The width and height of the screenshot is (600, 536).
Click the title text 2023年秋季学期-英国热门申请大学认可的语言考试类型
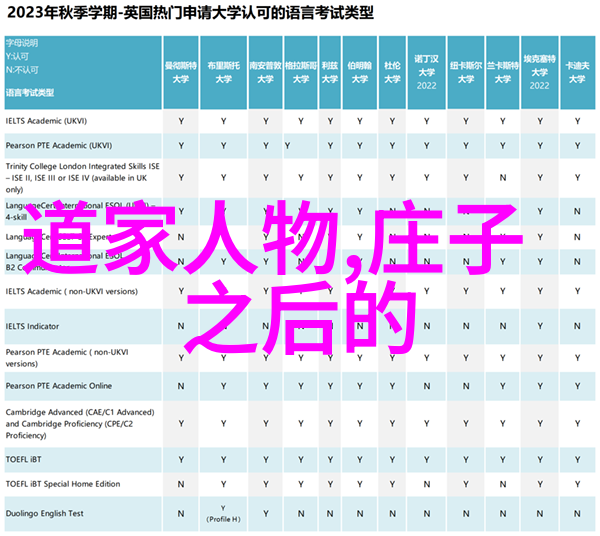(190, 13)
